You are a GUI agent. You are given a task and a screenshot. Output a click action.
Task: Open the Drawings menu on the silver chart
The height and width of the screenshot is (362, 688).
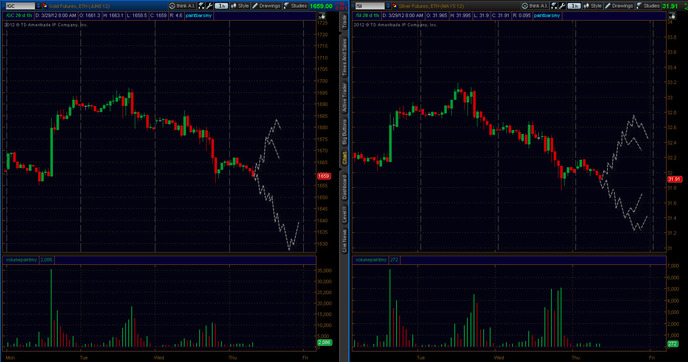pyautogui.click(x=618, y=6)
